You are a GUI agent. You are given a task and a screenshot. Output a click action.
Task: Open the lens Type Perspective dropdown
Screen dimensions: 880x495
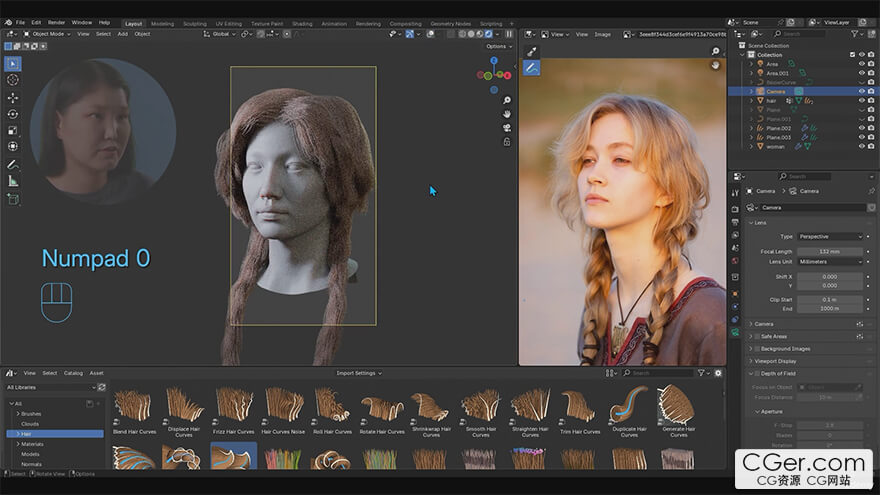pos(830,236)
